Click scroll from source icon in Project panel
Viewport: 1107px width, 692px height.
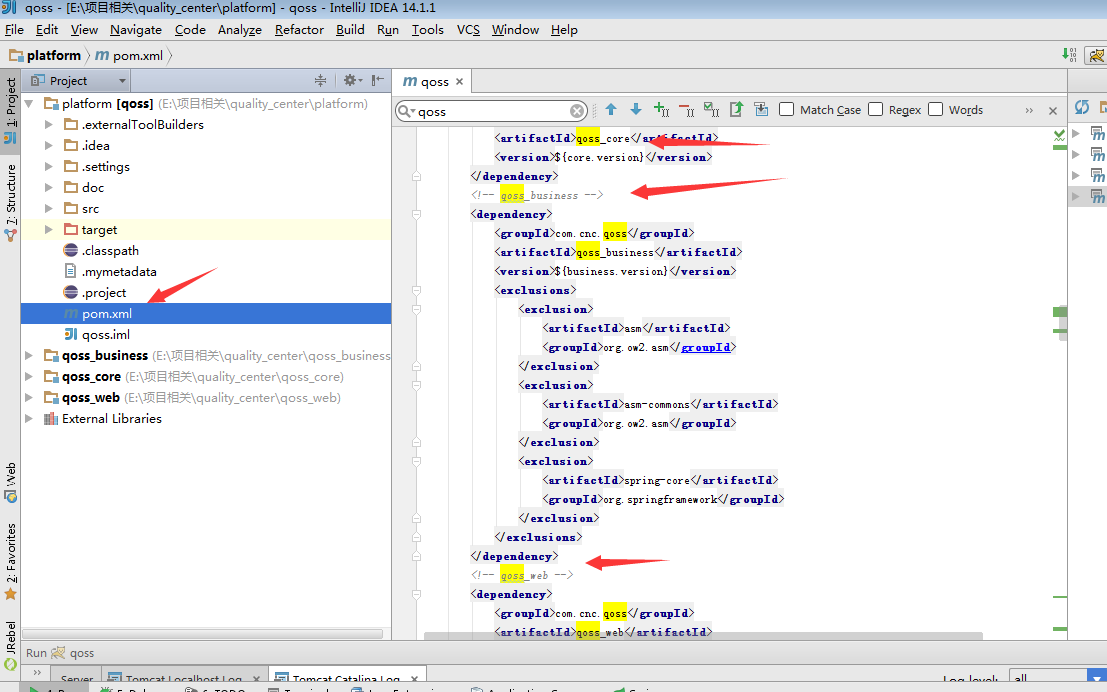point(321,80)
